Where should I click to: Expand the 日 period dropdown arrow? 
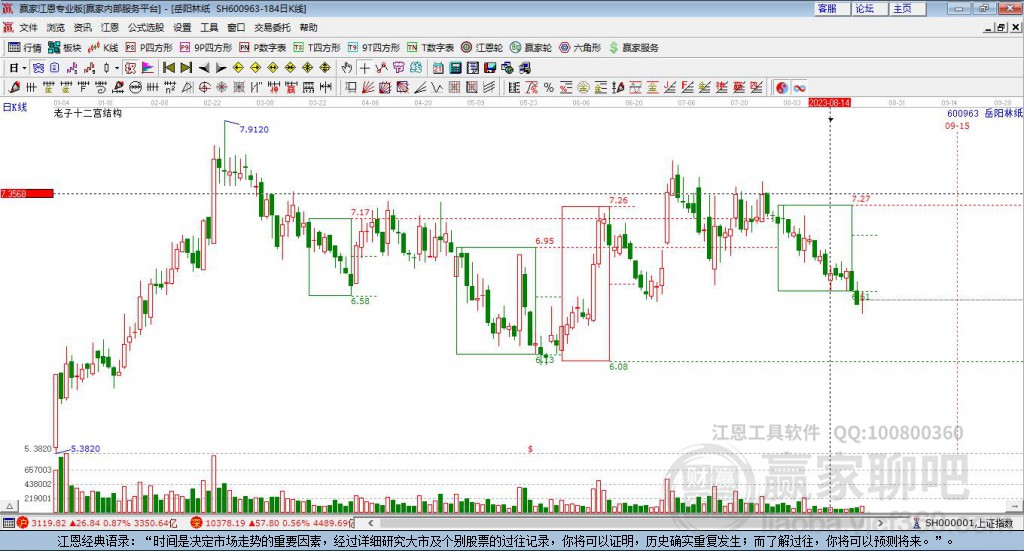[x=25, y=68]
